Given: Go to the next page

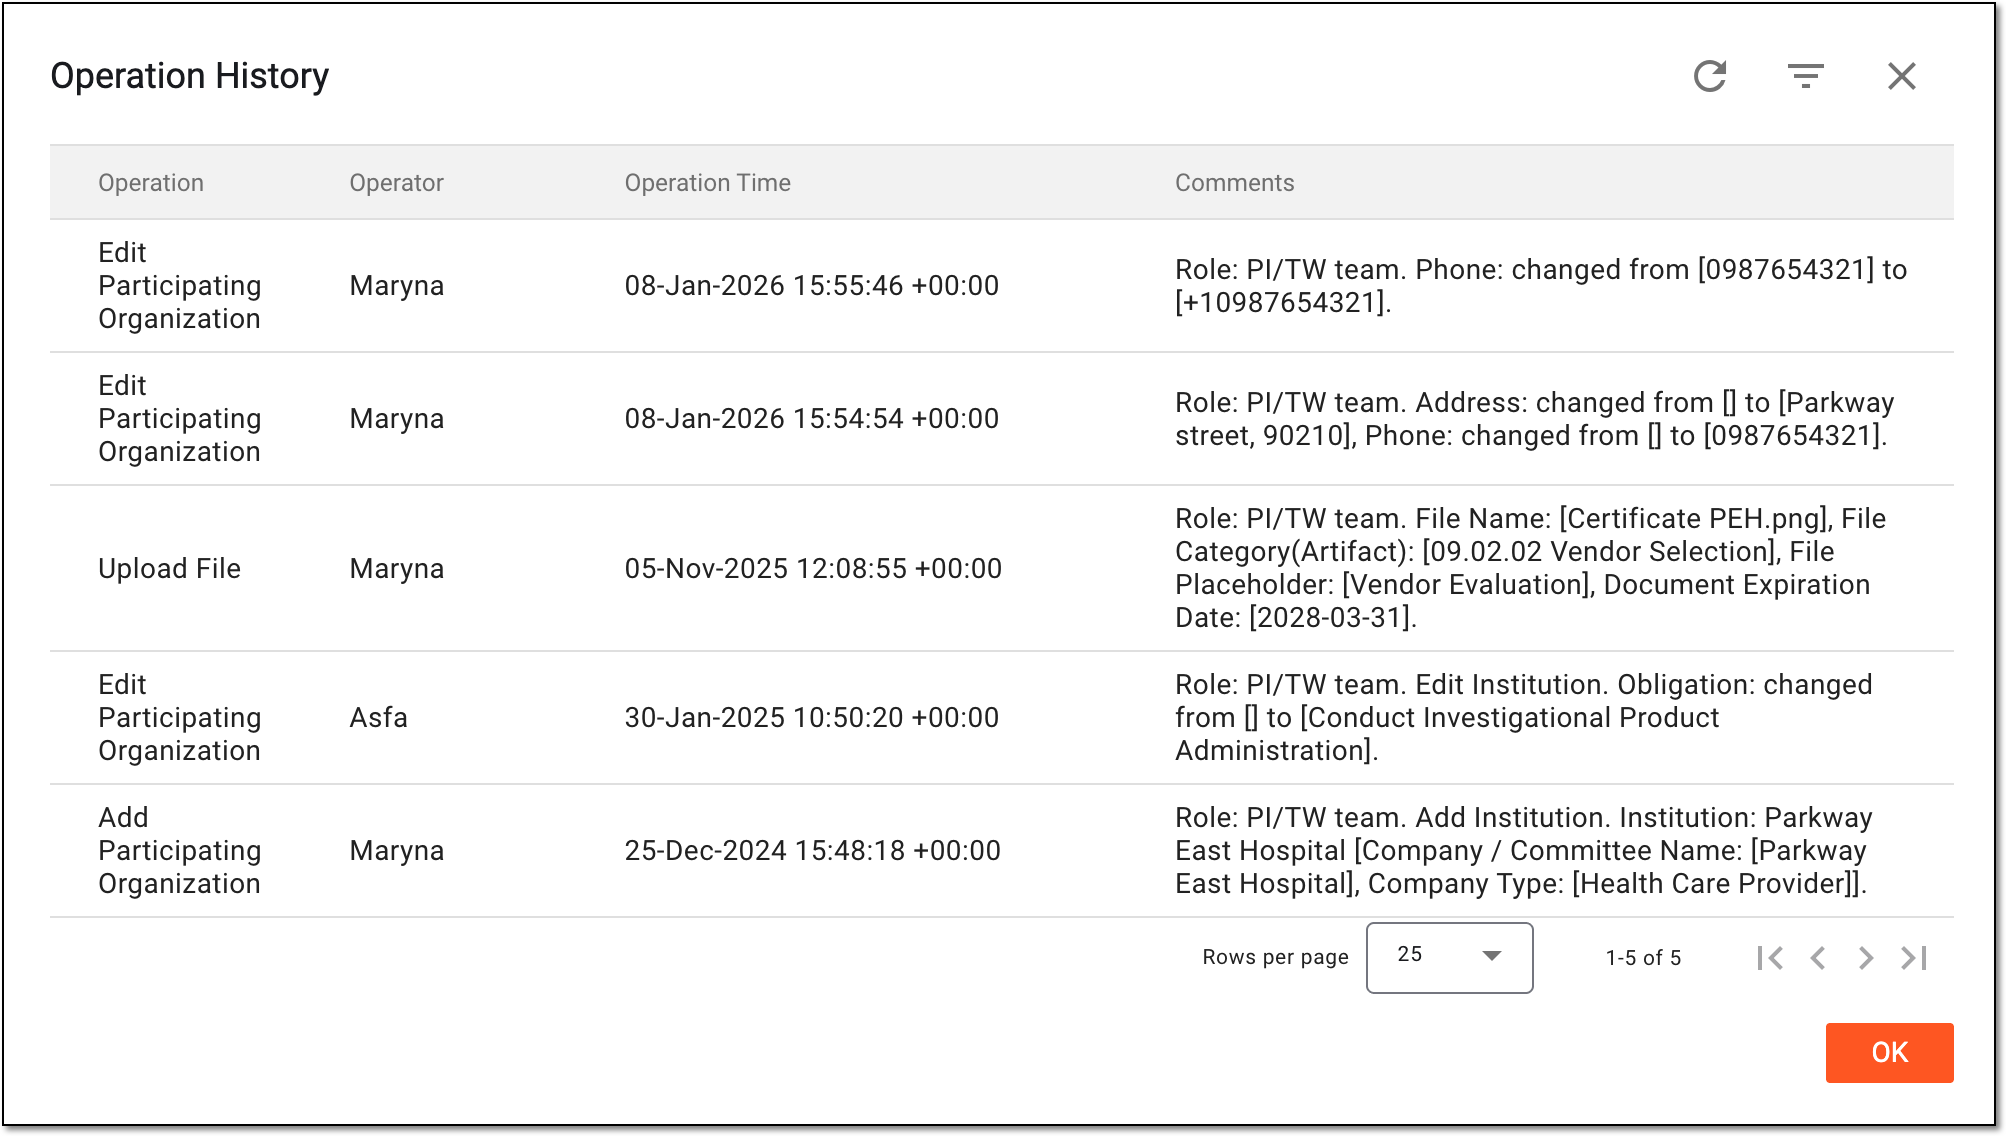Looking at the screenshot, I should [1866, 958].
